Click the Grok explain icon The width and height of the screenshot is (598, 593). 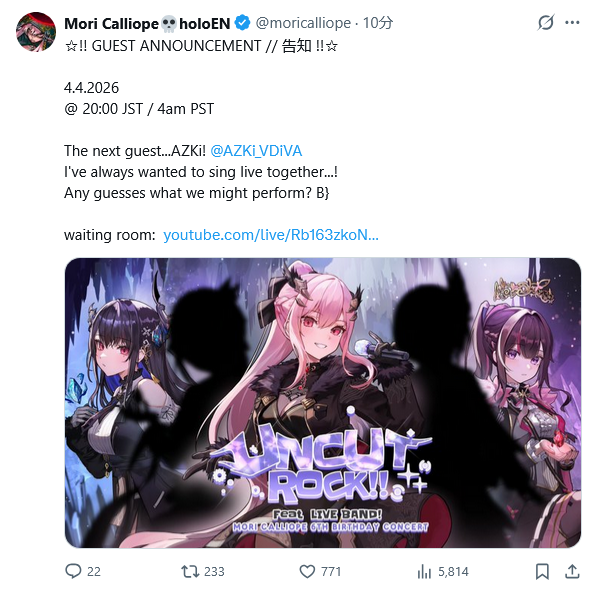(x=545, y=22)
